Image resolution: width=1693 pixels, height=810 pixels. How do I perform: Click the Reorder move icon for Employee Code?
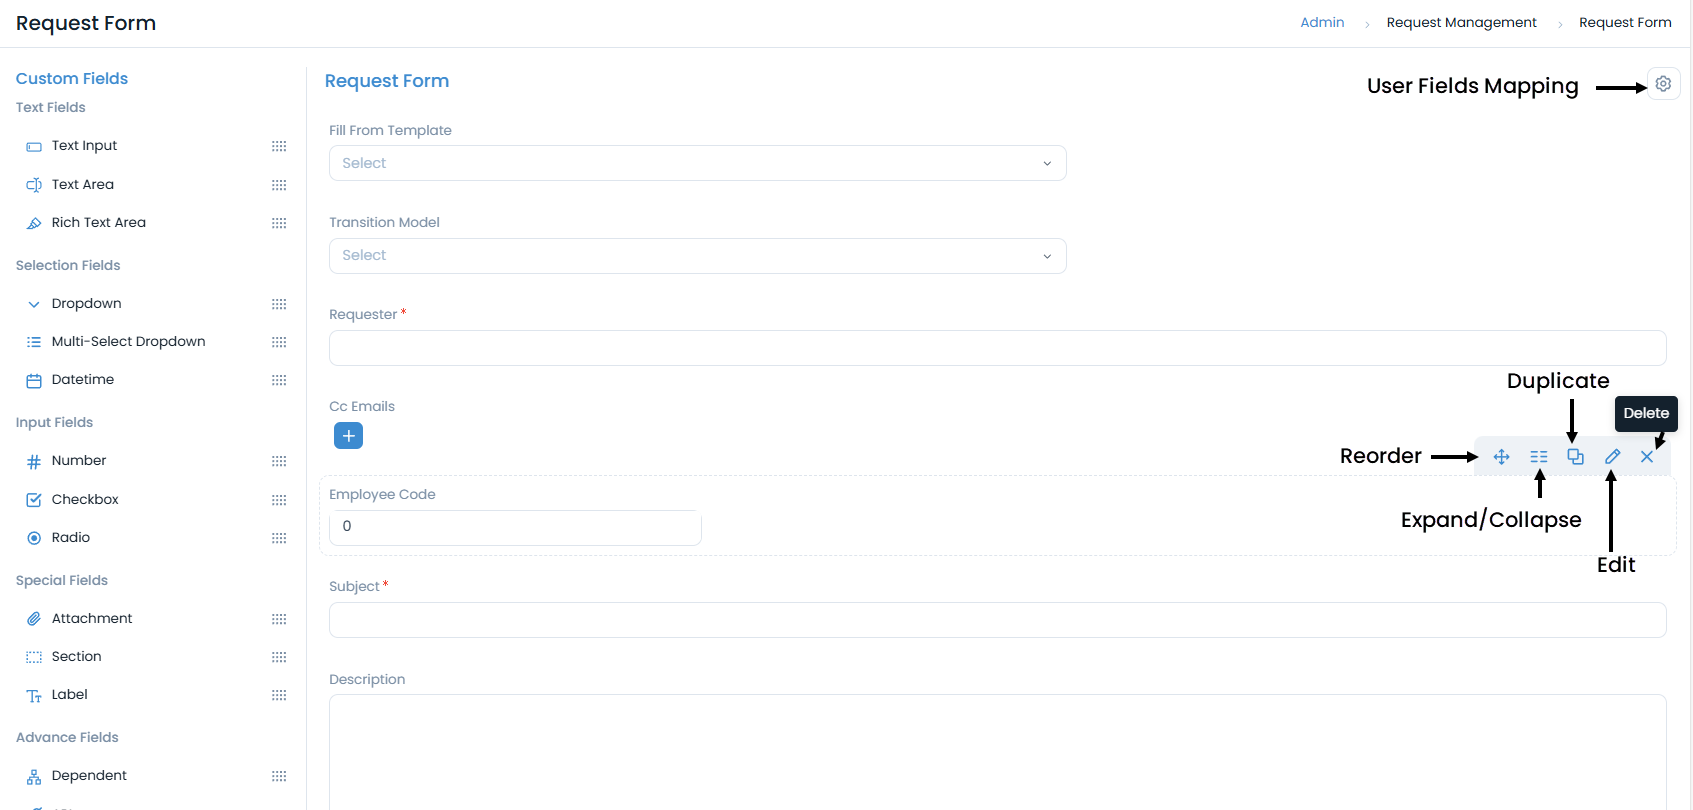(1501, 457)
